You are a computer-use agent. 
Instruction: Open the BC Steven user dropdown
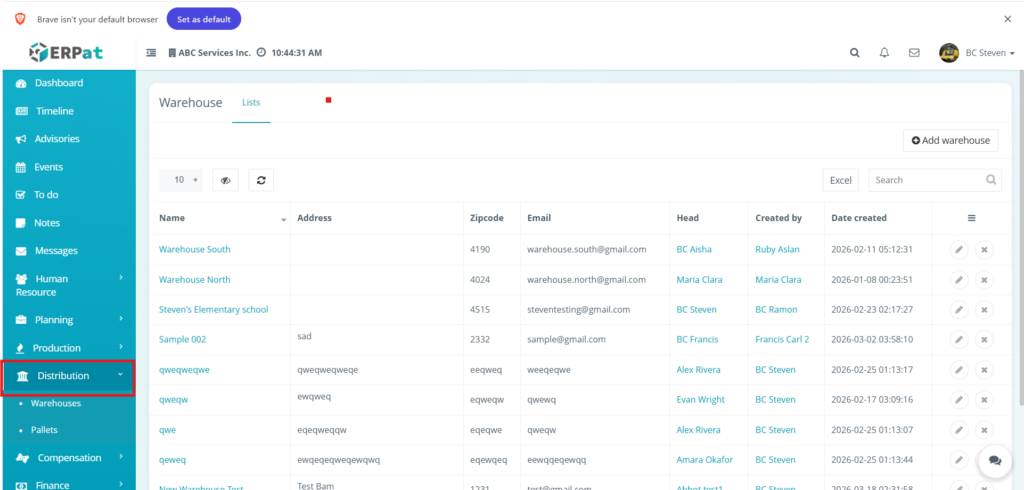tap(978, 53)
